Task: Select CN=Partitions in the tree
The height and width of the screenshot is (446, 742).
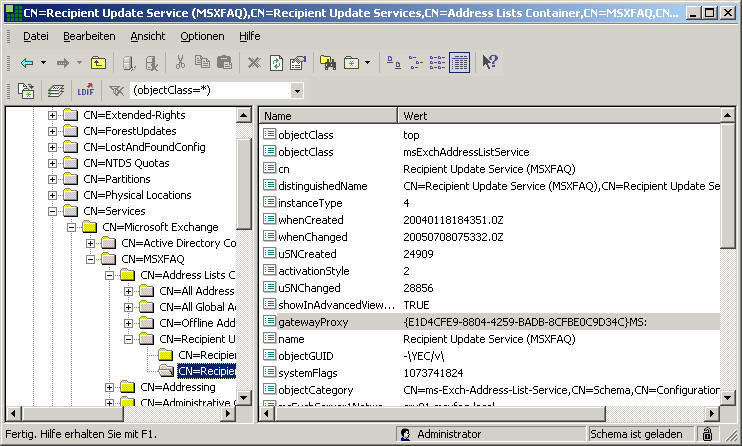Action: click(x=117, y=179)
